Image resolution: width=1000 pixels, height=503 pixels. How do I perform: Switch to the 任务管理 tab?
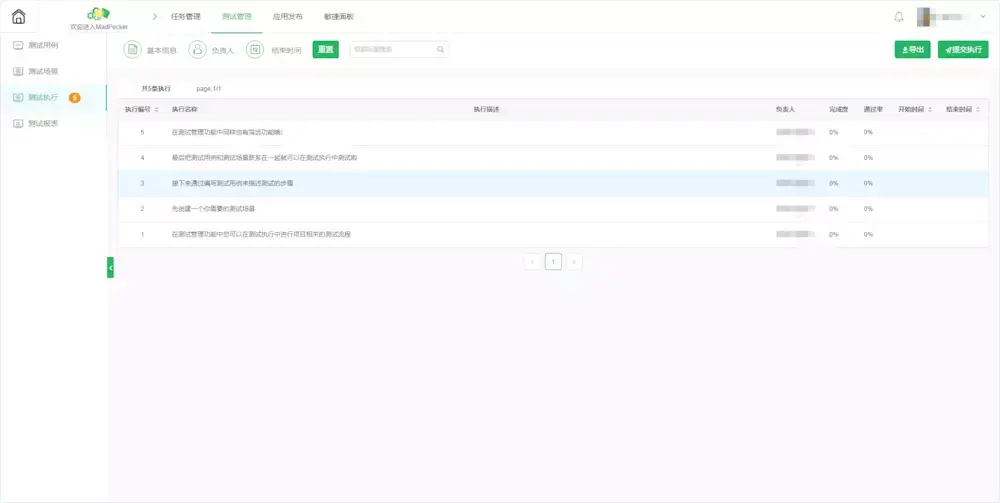(186, 17)
